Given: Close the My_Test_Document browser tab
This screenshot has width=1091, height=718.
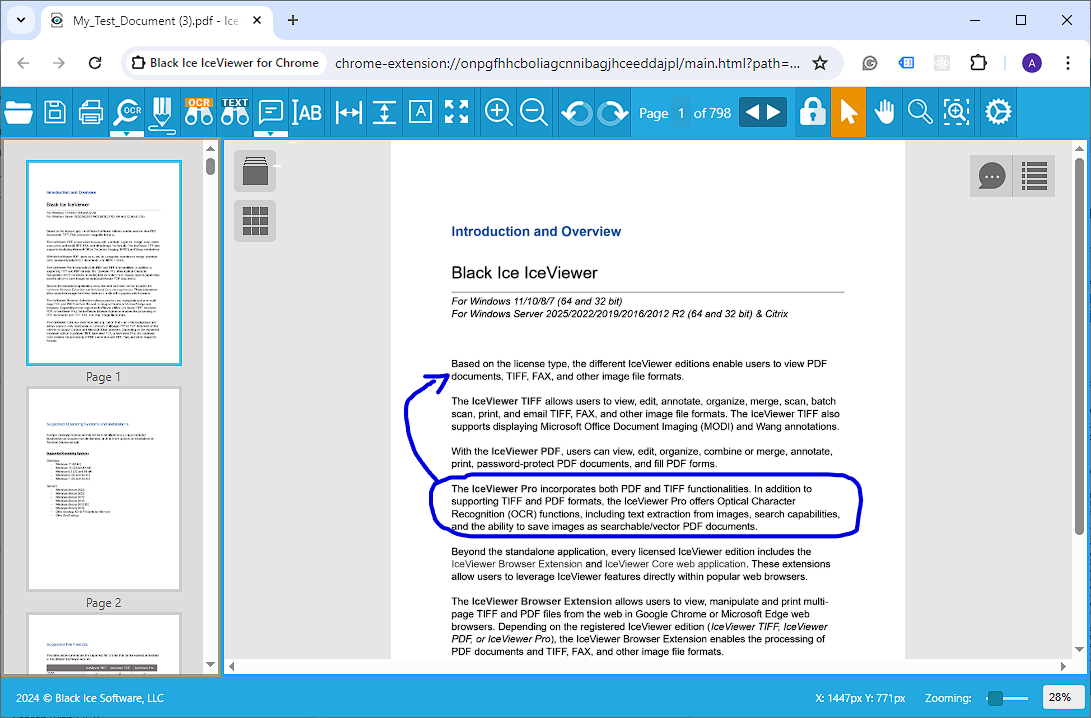Looking at the screenshot, I should pyautogui.click(x=257, y=20).
